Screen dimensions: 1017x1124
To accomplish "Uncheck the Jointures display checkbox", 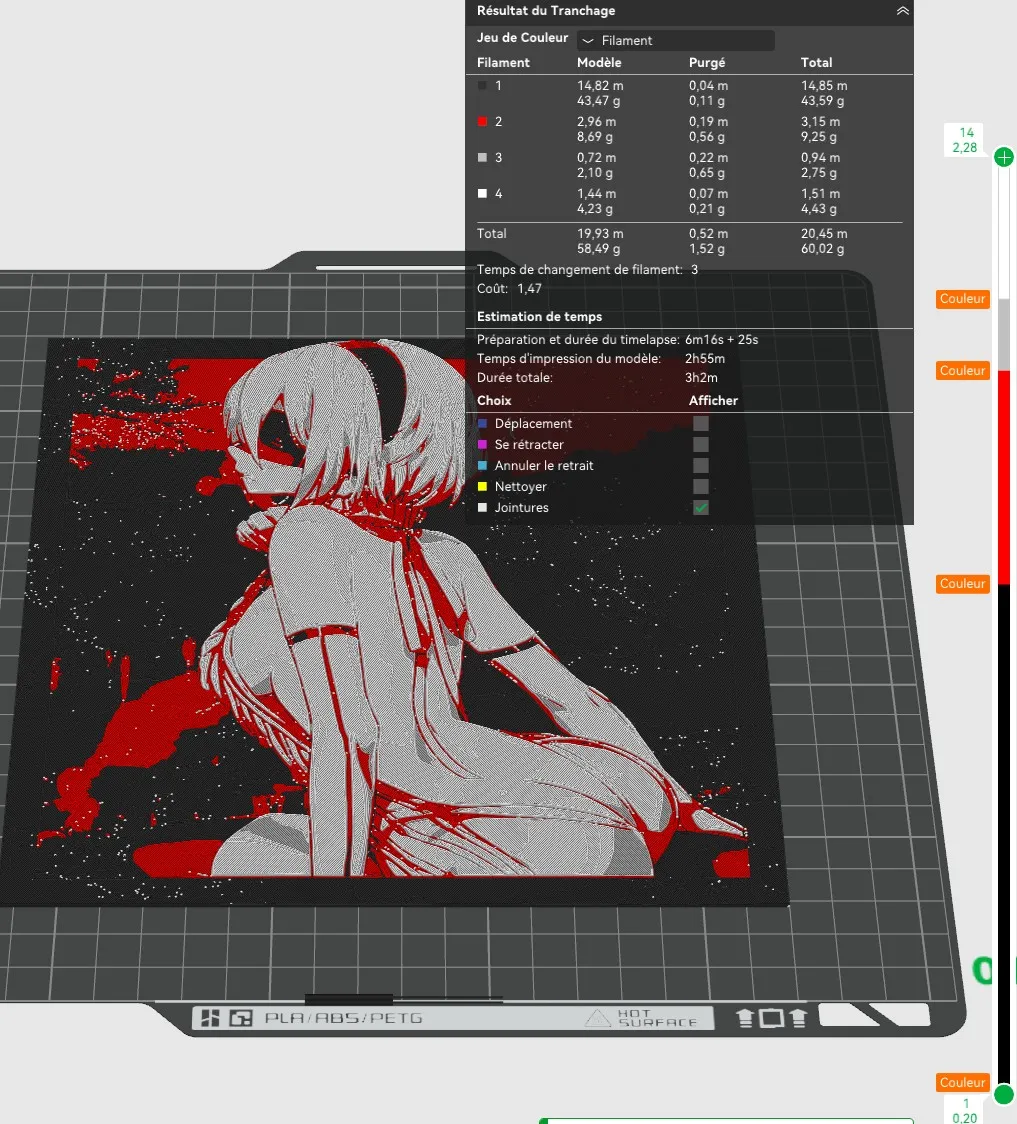I will [701, 508].
